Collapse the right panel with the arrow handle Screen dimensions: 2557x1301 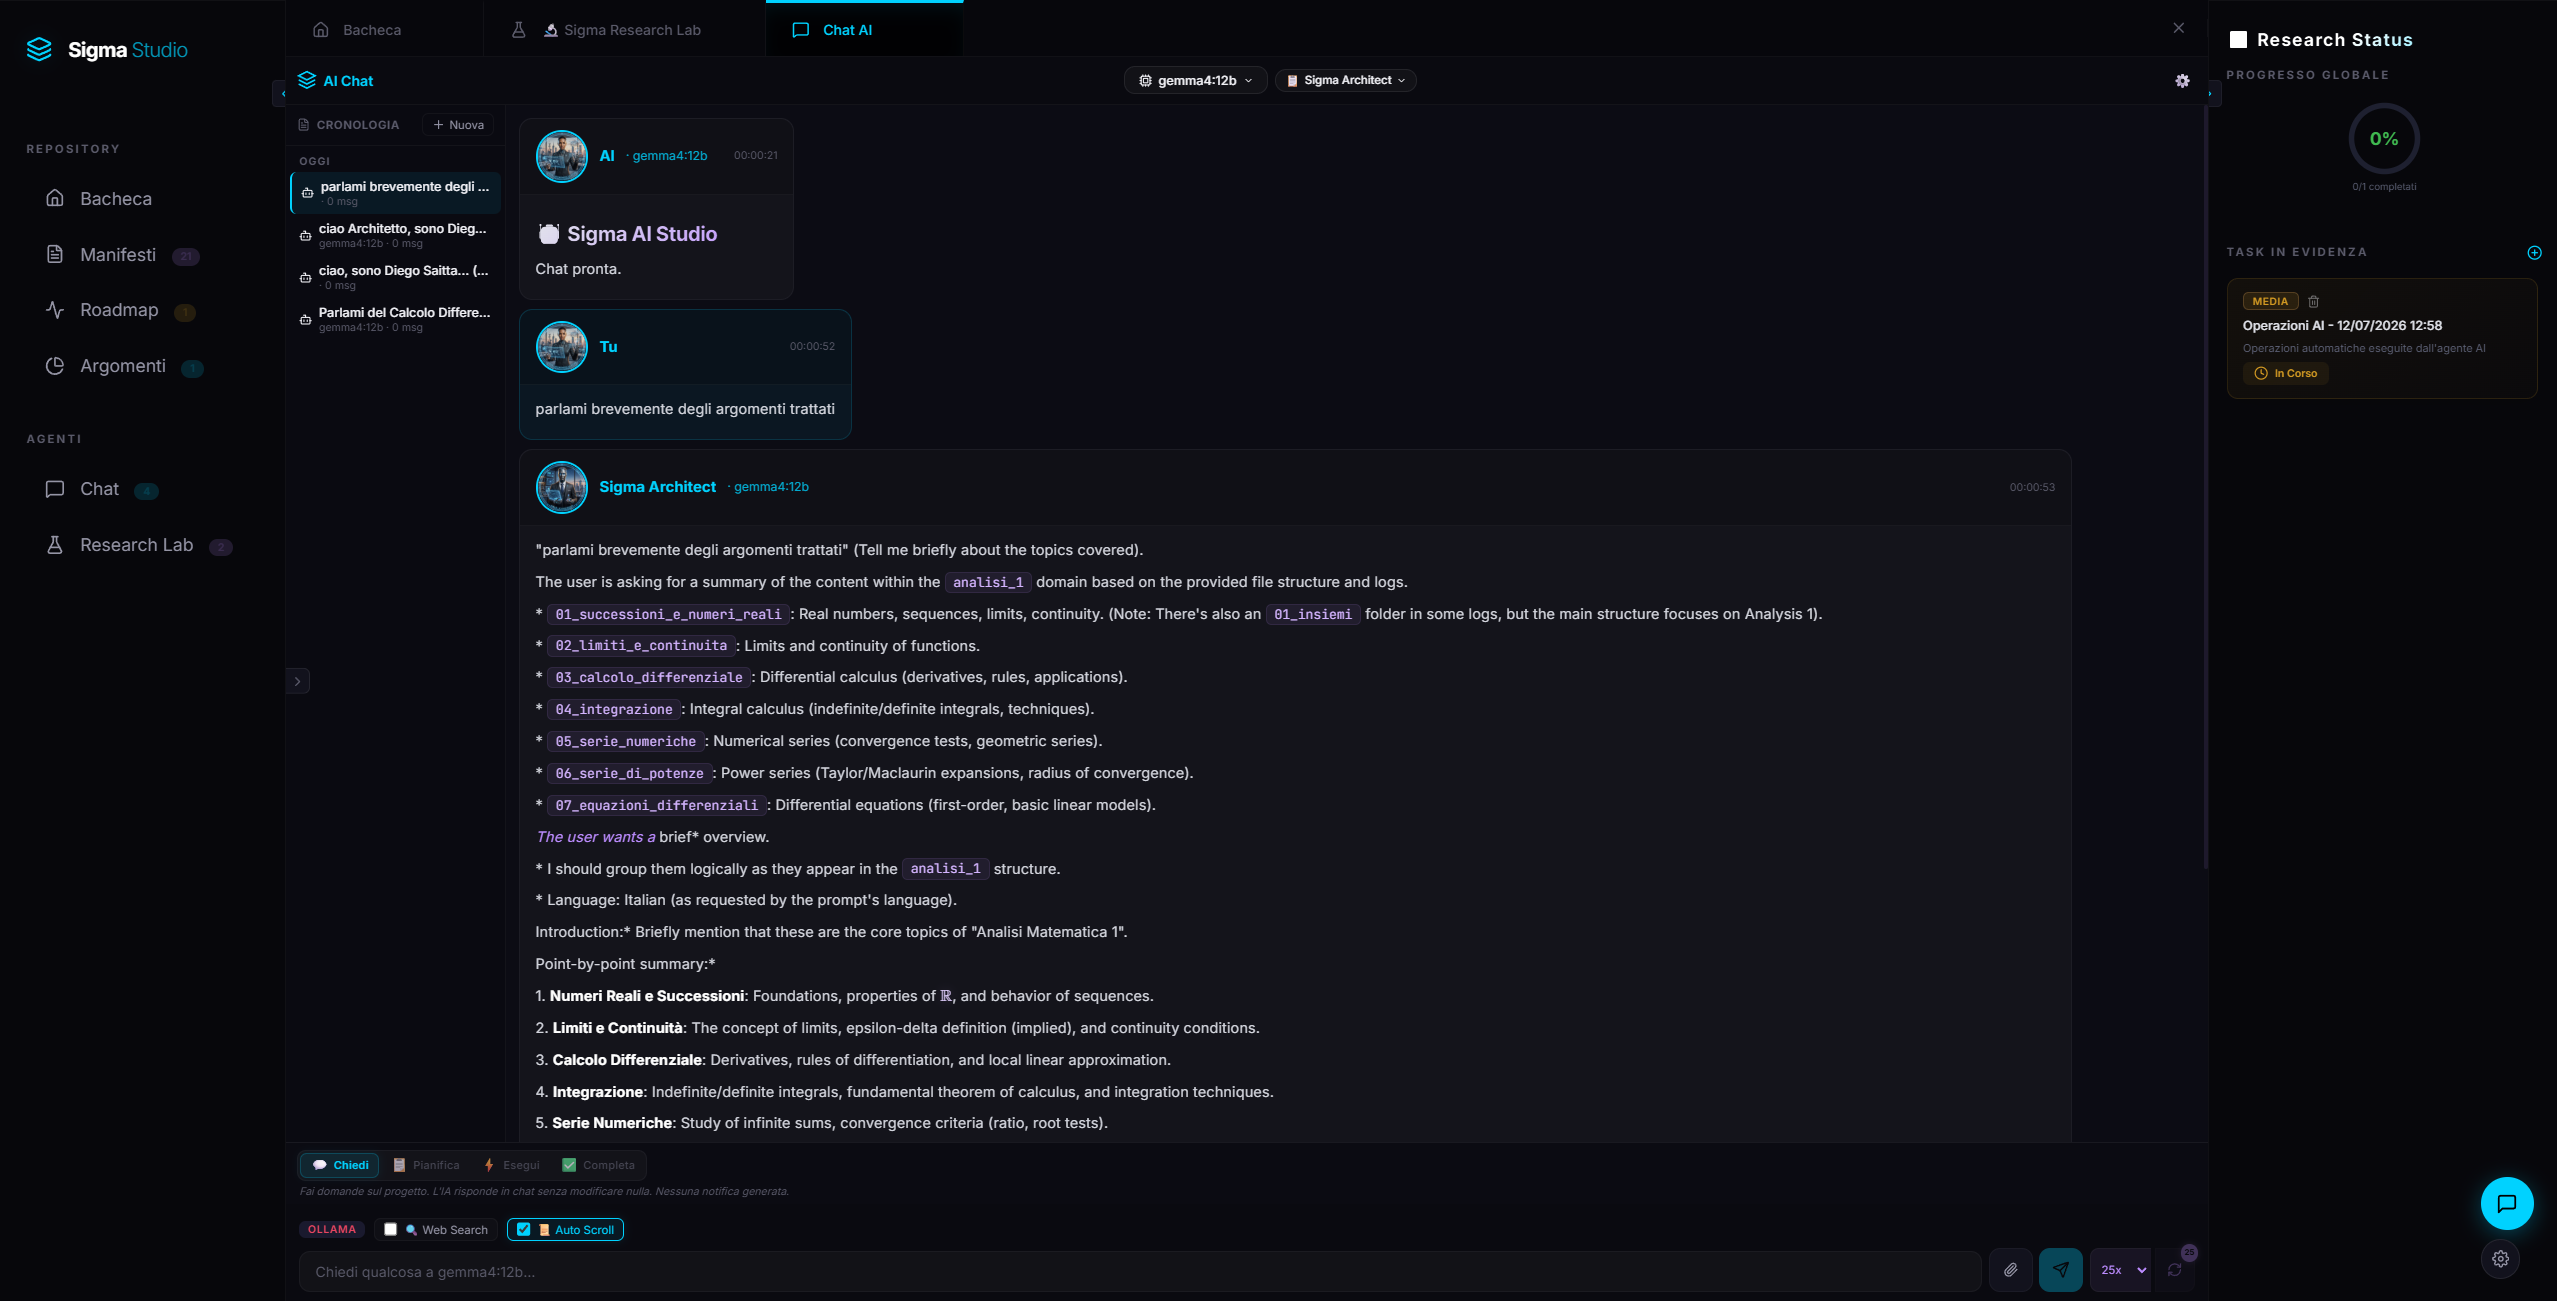click(x=2214, y=93)
